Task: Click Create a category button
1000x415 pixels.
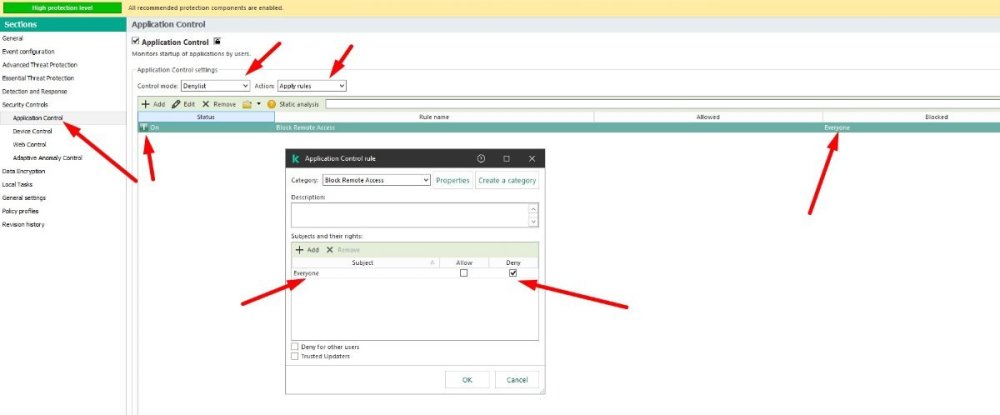Action: pyautogui.click(x=507, y=180)
